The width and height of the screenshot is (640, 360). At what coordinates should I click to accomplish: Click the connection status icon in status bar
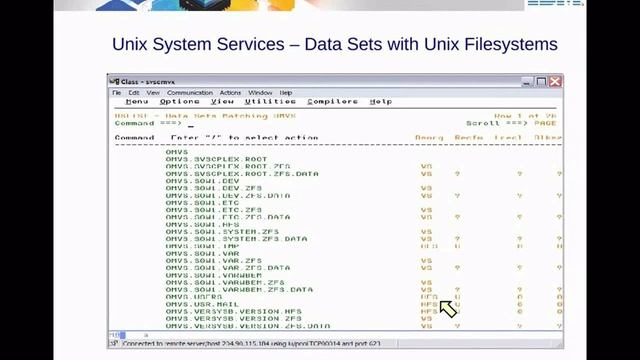(114, 344)
